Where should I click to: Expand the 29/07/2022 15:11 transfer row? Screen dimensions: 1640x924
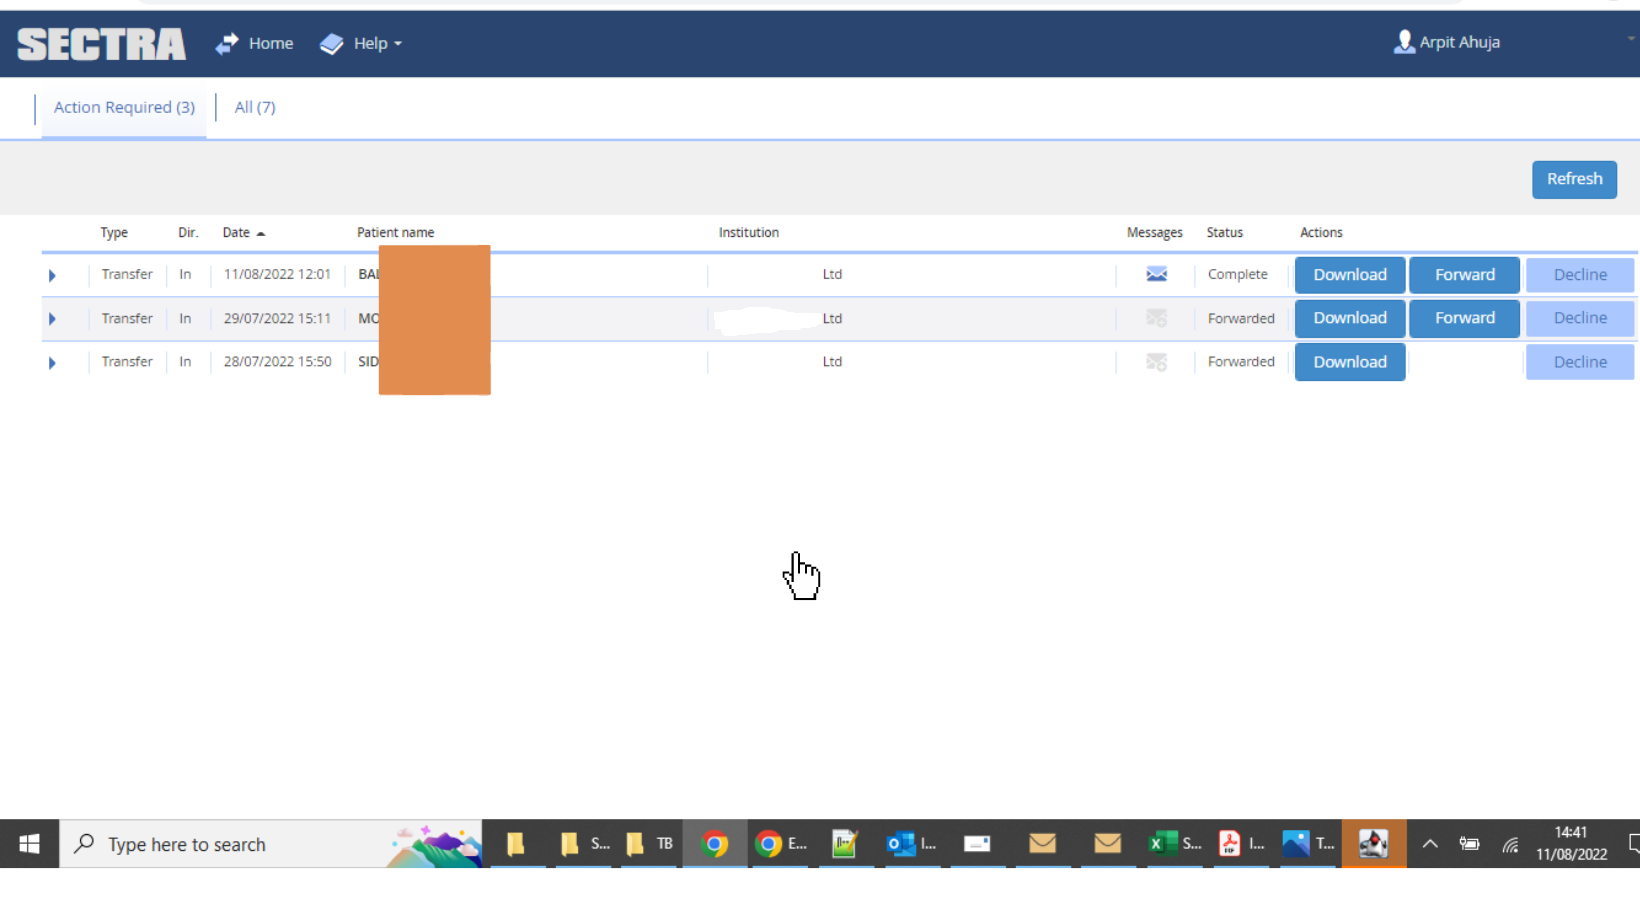pos(52,319)
